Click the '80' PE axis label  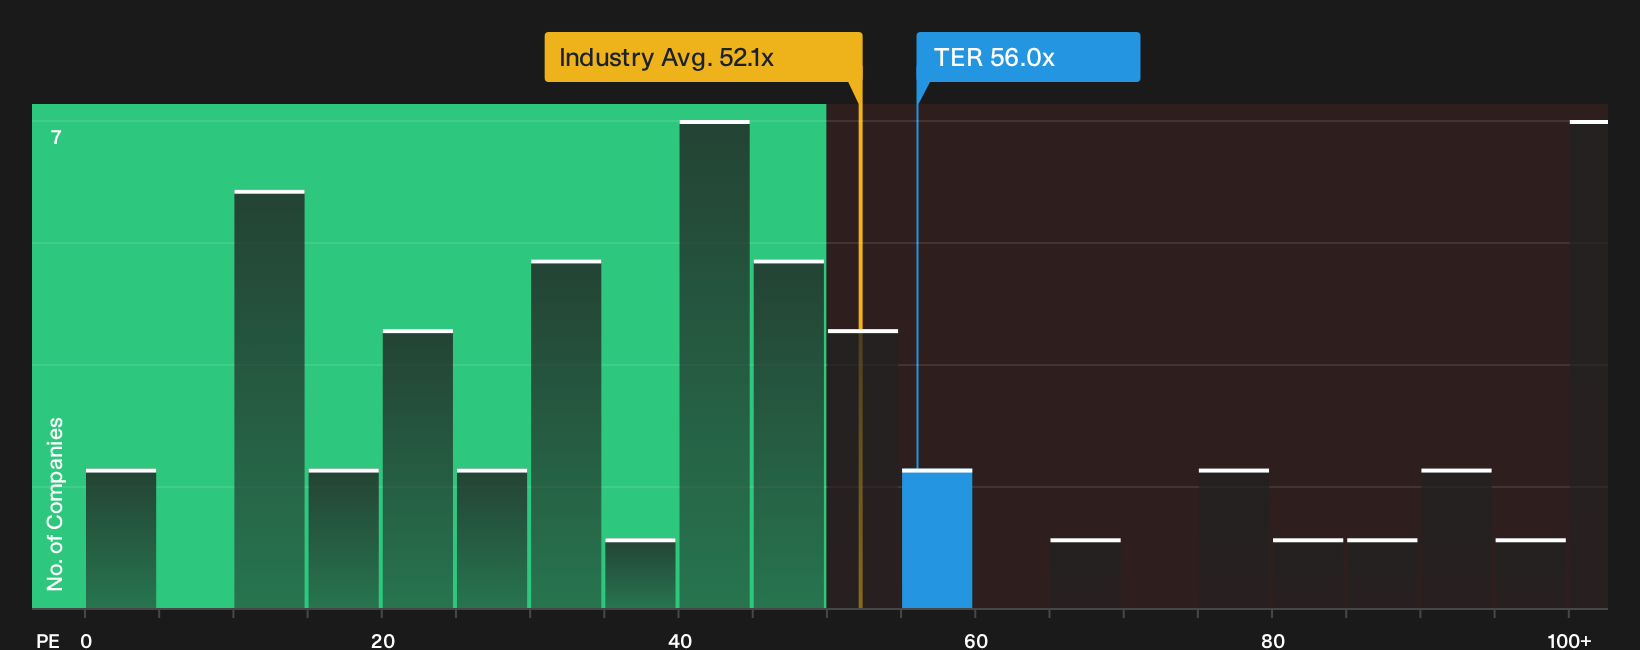coord(1273,640)
